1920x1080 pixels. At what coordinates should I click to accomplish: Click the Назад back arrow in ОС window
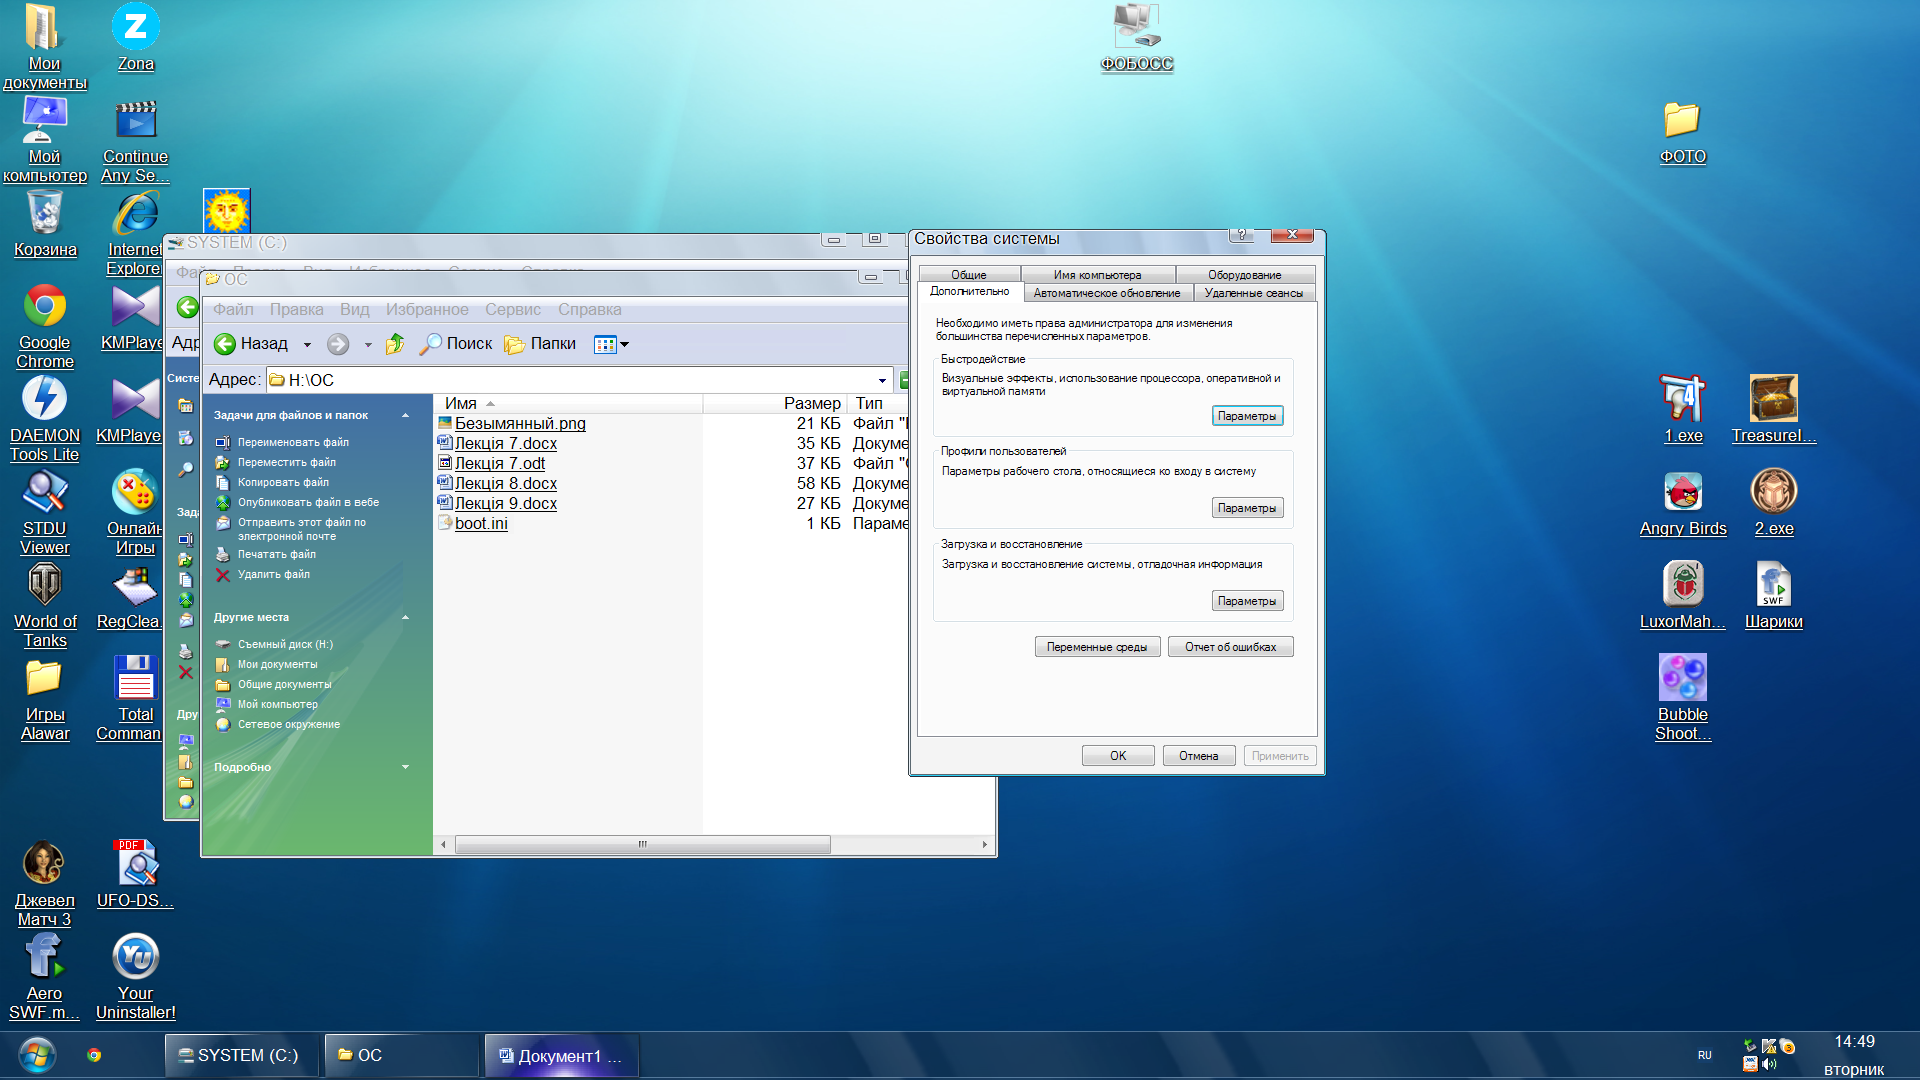tap(250, 344)
